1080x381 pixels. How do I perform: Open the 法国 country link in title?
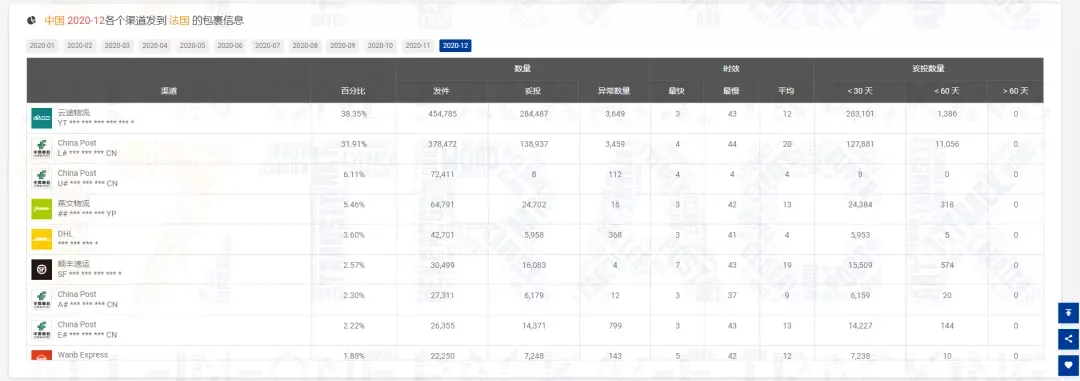click(x=179, y=21)
